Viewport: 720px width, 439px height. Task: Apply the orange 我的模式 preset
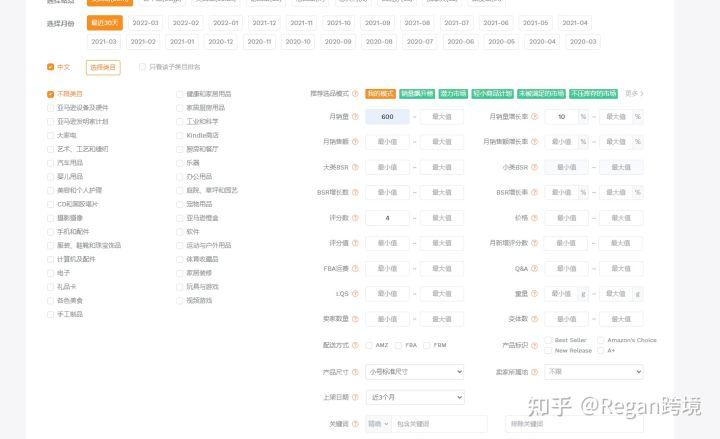coord(380,94)
